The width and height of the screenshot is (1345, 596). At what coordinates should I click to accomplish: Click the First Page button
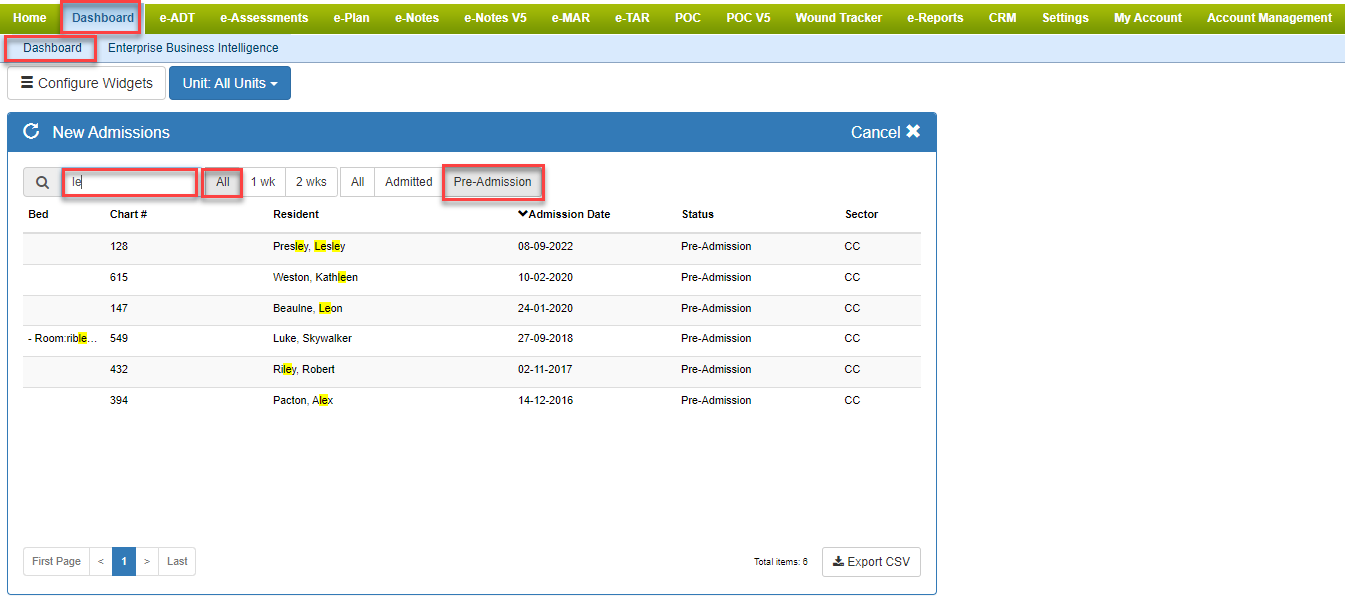click(56, 562)
